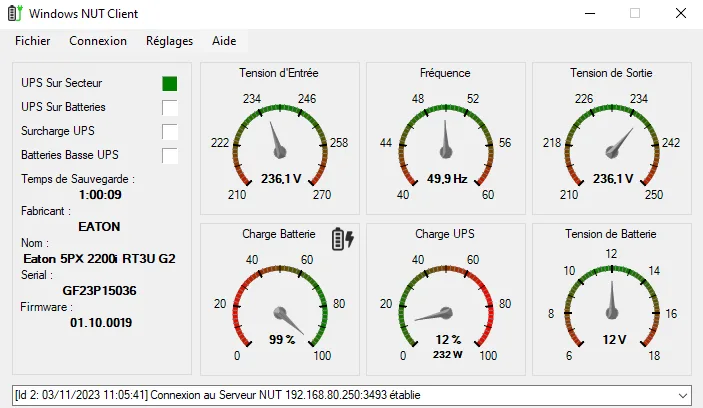Click the manufacturer name EATON
703x408 pixels.
click(99, 227)
